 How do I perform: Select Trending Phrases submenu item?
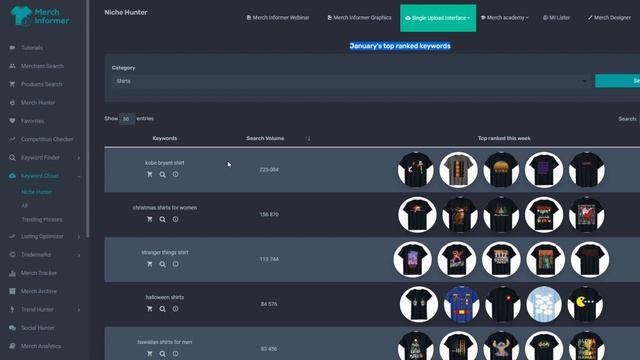[42, 220]
